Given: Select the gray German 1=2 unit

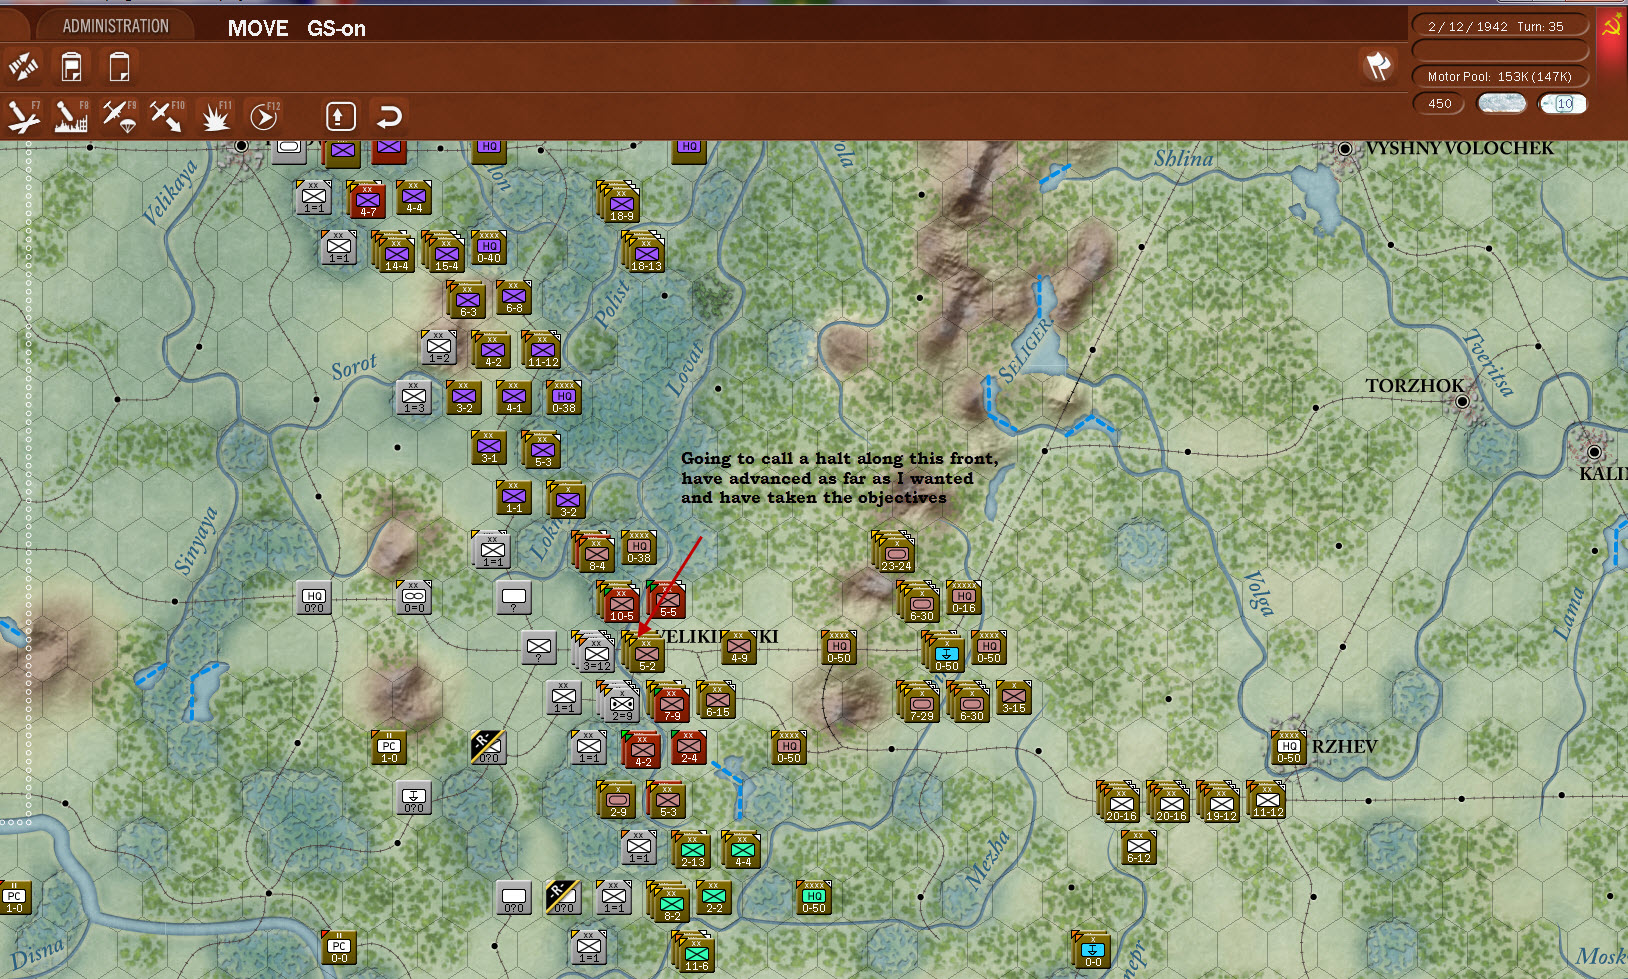Looking at the screenshot, I should pos(439,348).
